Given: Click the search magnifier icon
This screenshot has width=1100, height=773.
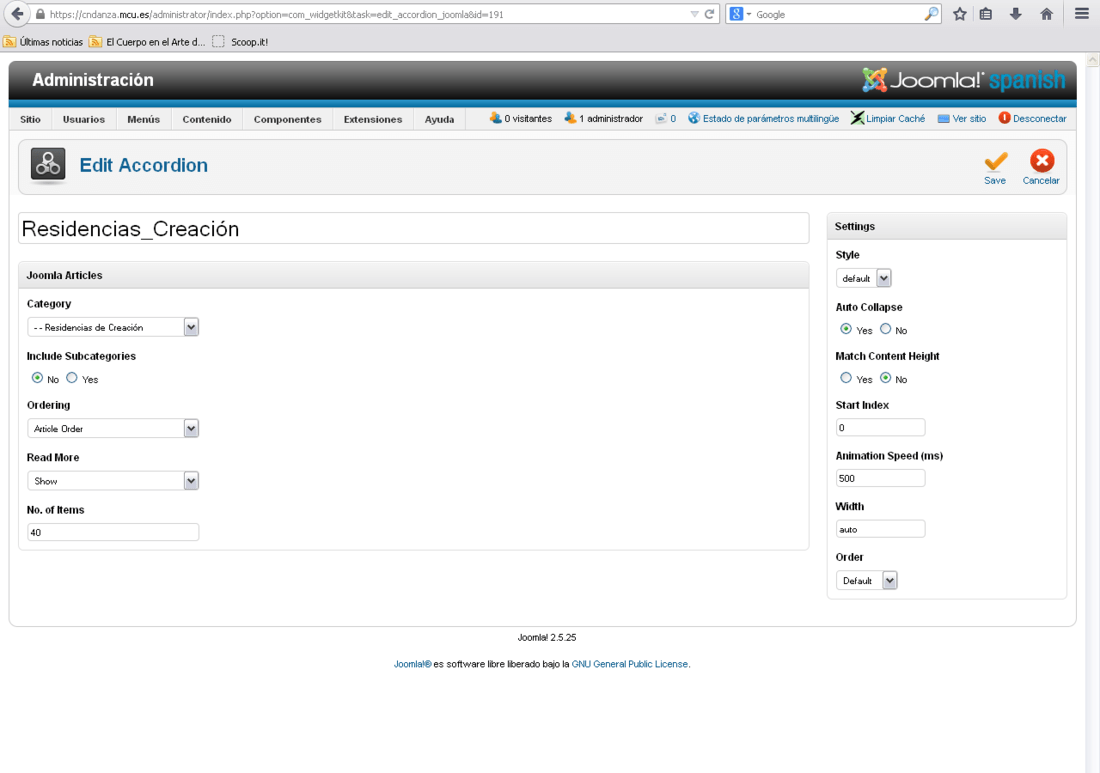Looking at the screenshot, I should pyautogui.click(x=931, y=14).
